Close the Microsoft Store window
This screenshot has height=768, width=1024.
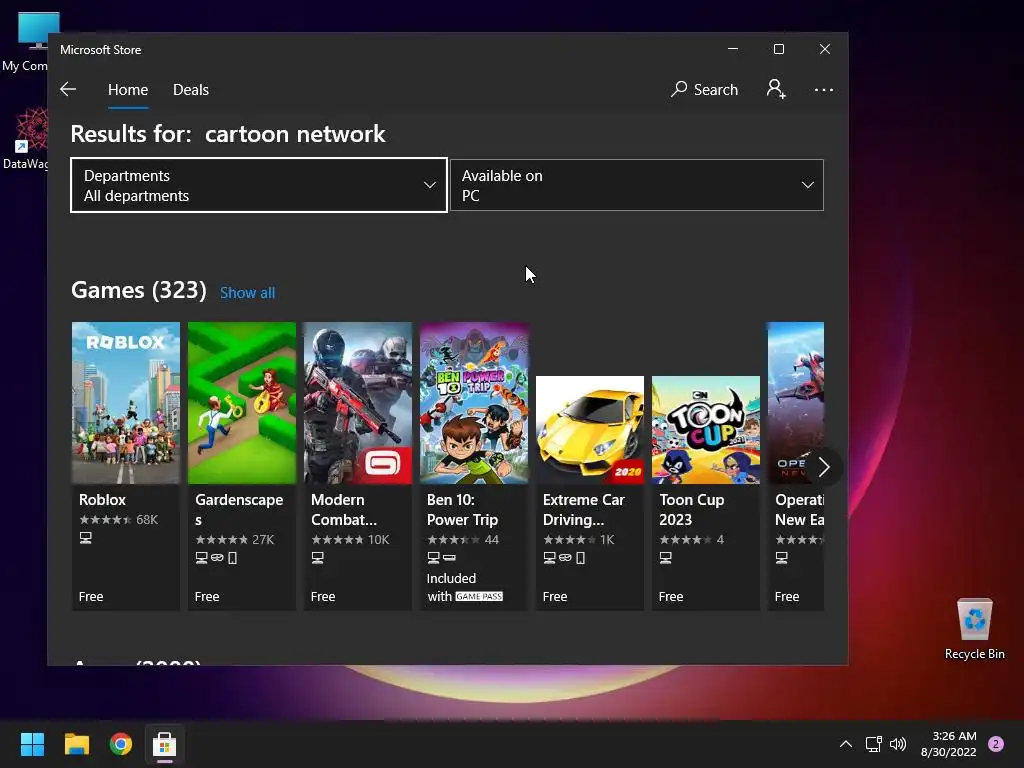(825, 49)
